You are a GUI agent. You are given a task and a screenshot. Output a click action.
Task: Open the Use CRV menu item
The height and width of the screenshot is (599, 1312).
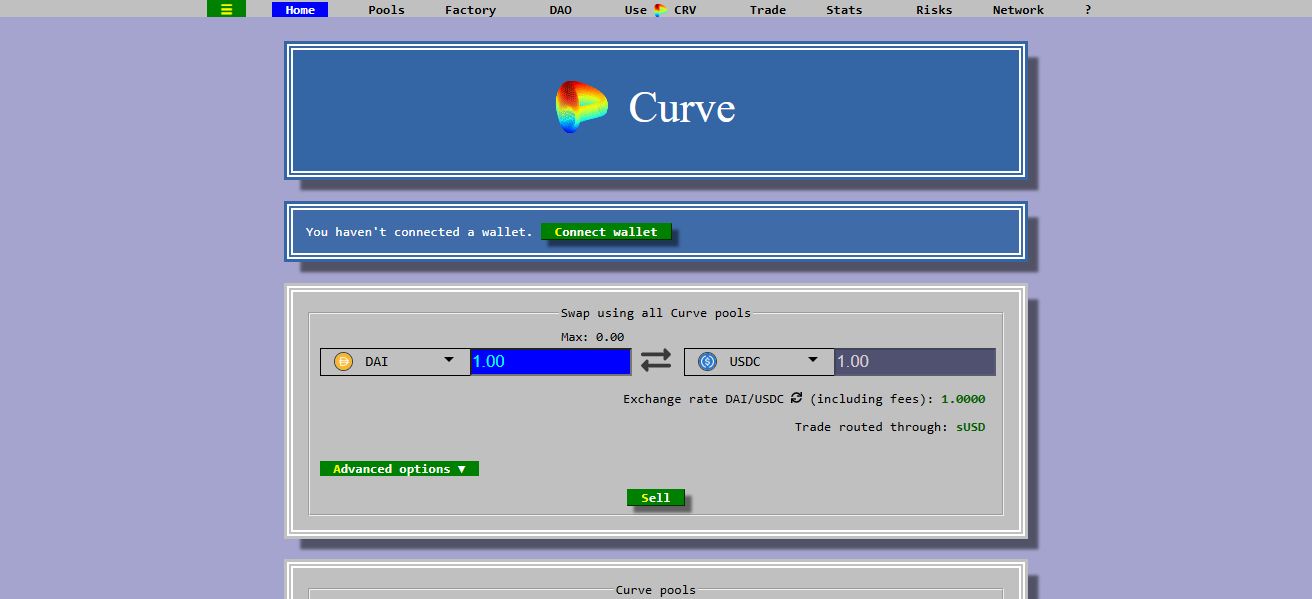(x=660, y=10)
